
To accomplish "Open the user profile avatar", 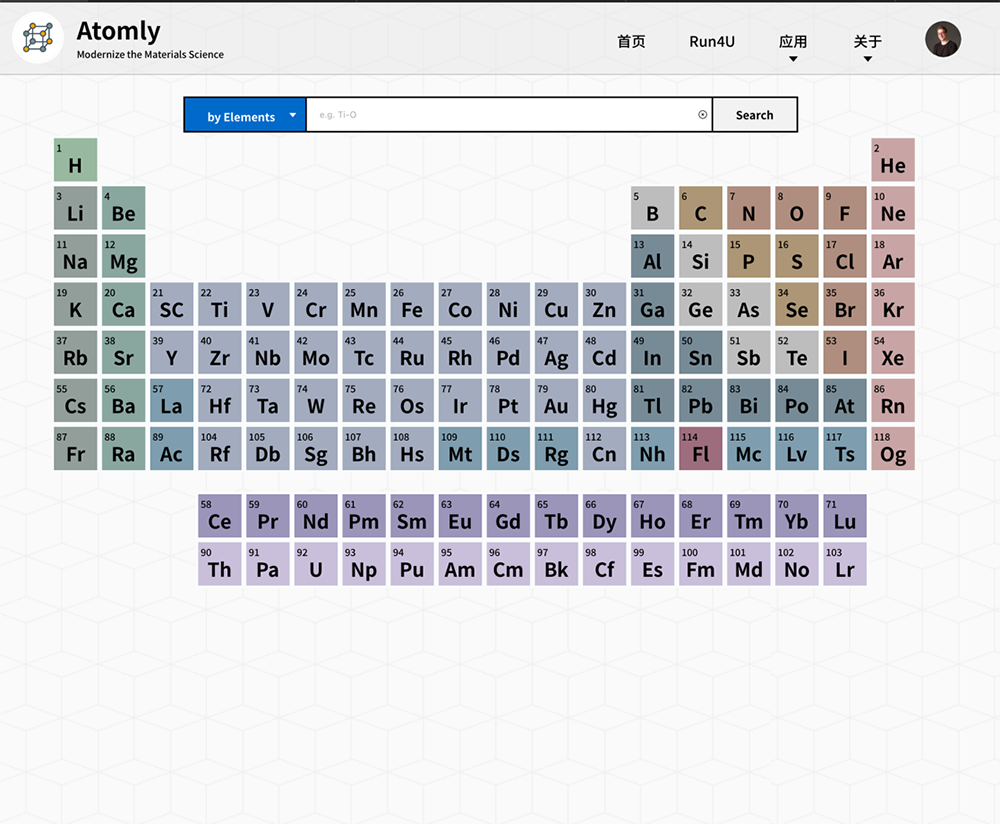I will [942, 40].
